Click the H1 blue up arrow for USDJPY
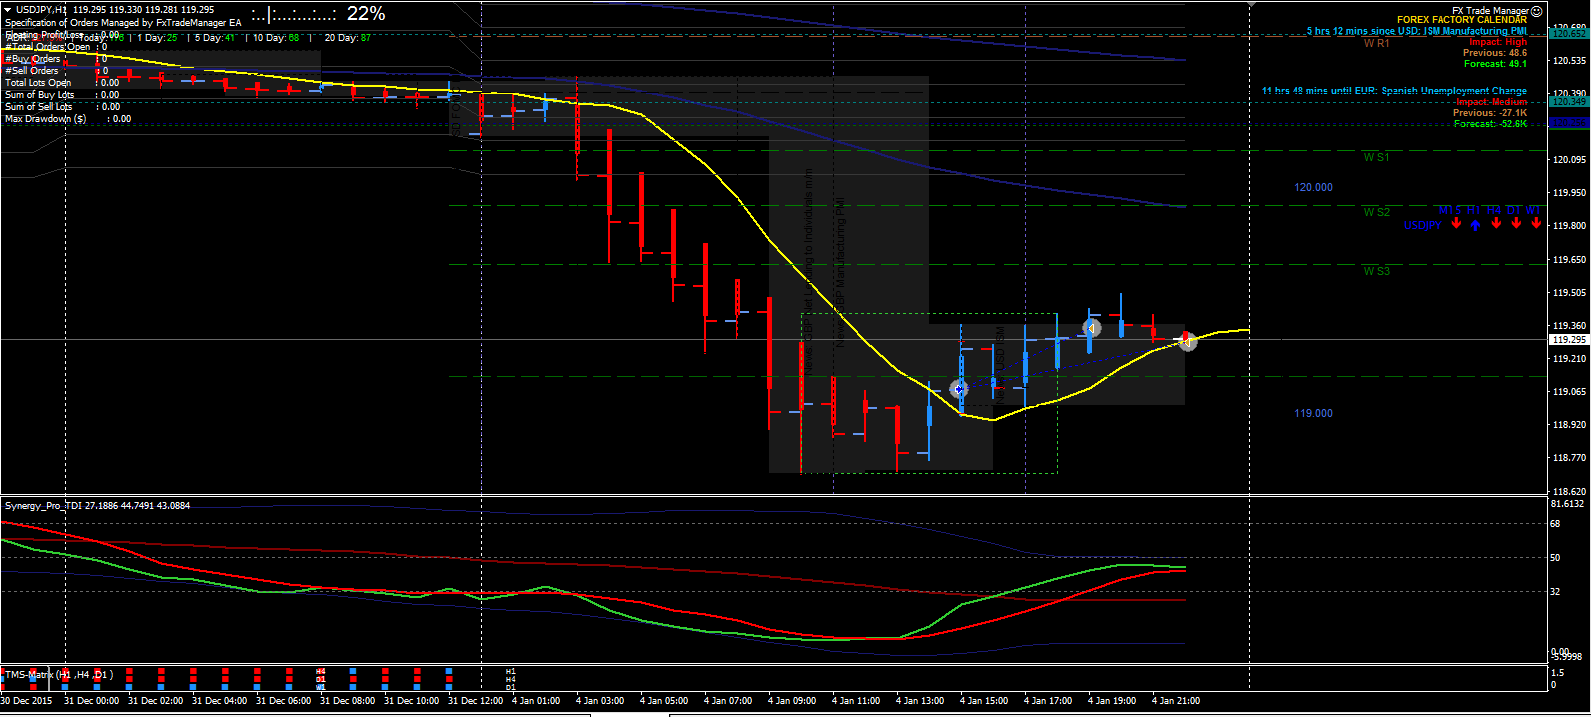Screen dimensions: 1591x717 (1475, 225)
